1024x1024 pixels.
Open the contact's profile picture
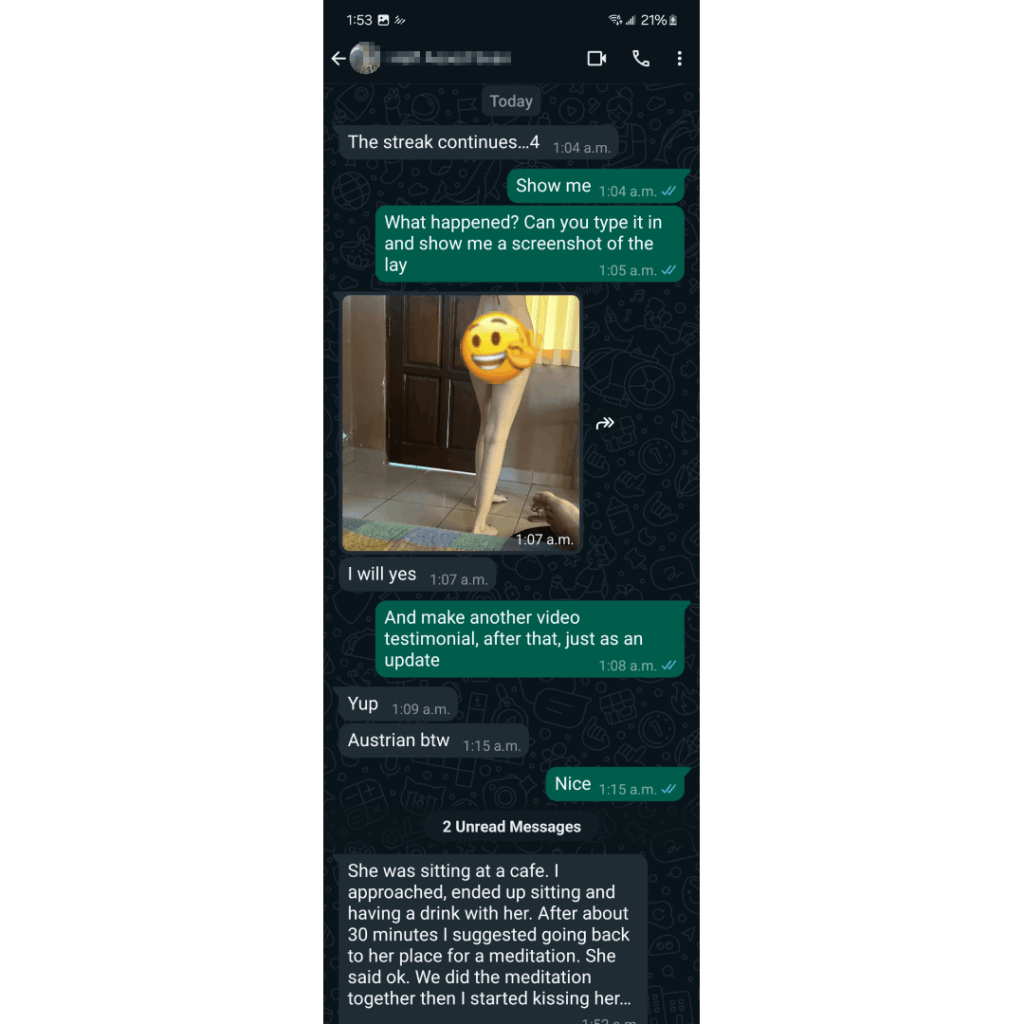pyautogui.click(x=365, y=58)
